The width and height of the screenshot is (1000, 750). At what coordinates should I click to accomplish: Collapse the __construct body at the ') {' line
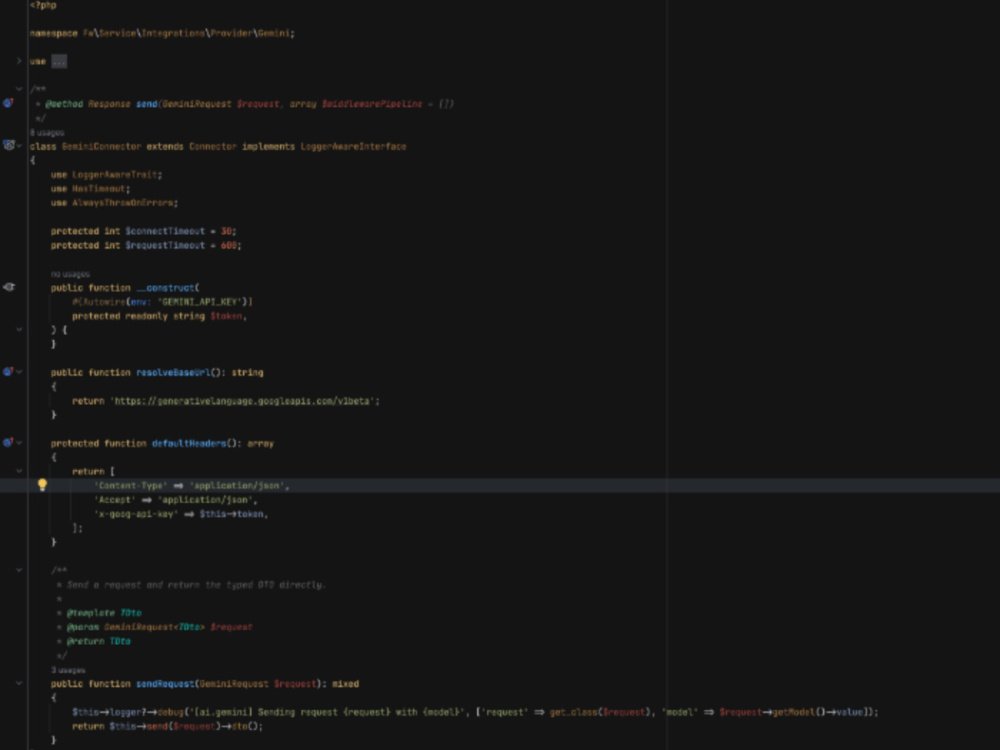tap(19, 330)
